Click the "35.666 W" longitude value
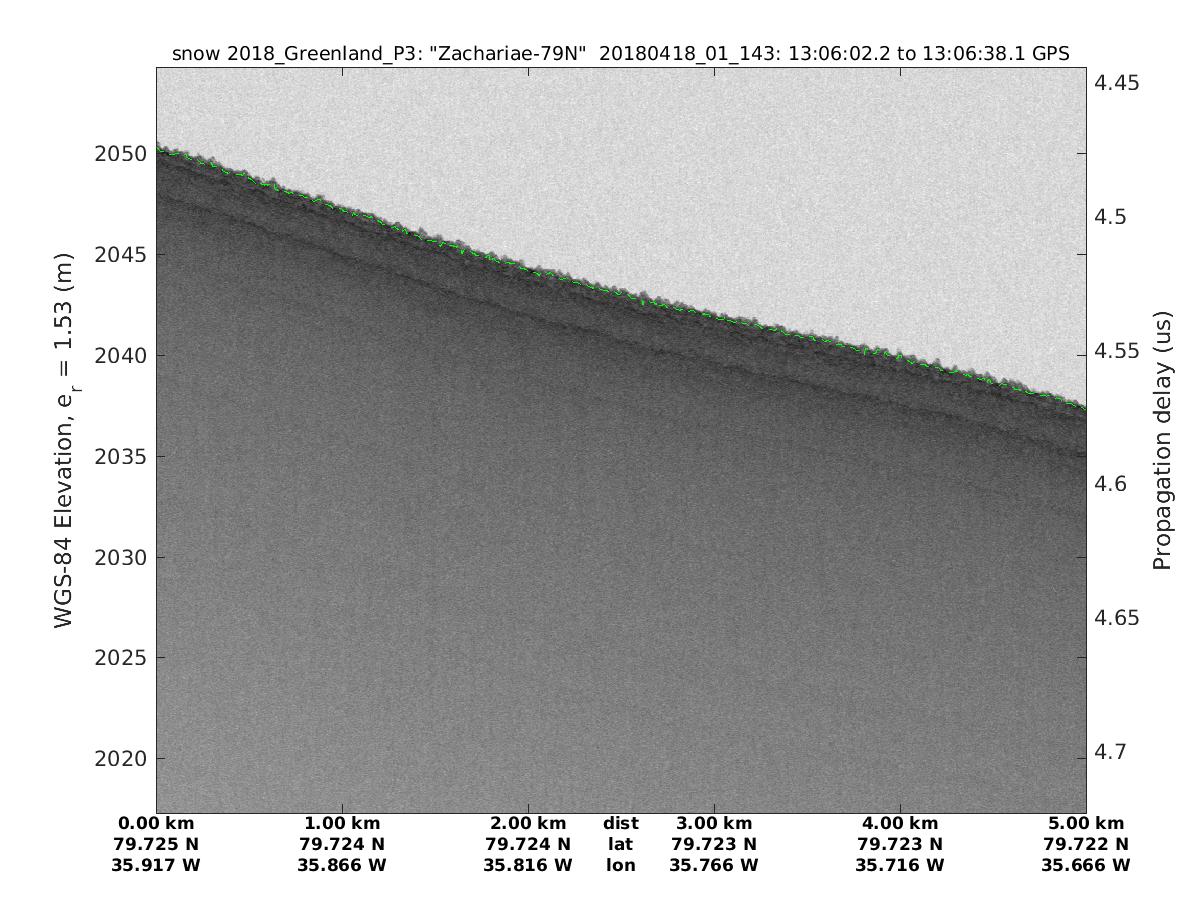This screenshot has height=900, width=1200. tap(1086, 866)
